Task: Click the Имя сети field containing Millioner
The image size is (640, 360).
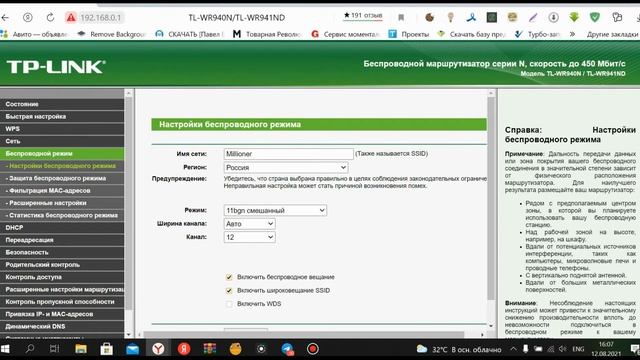Action: (289, 153)
